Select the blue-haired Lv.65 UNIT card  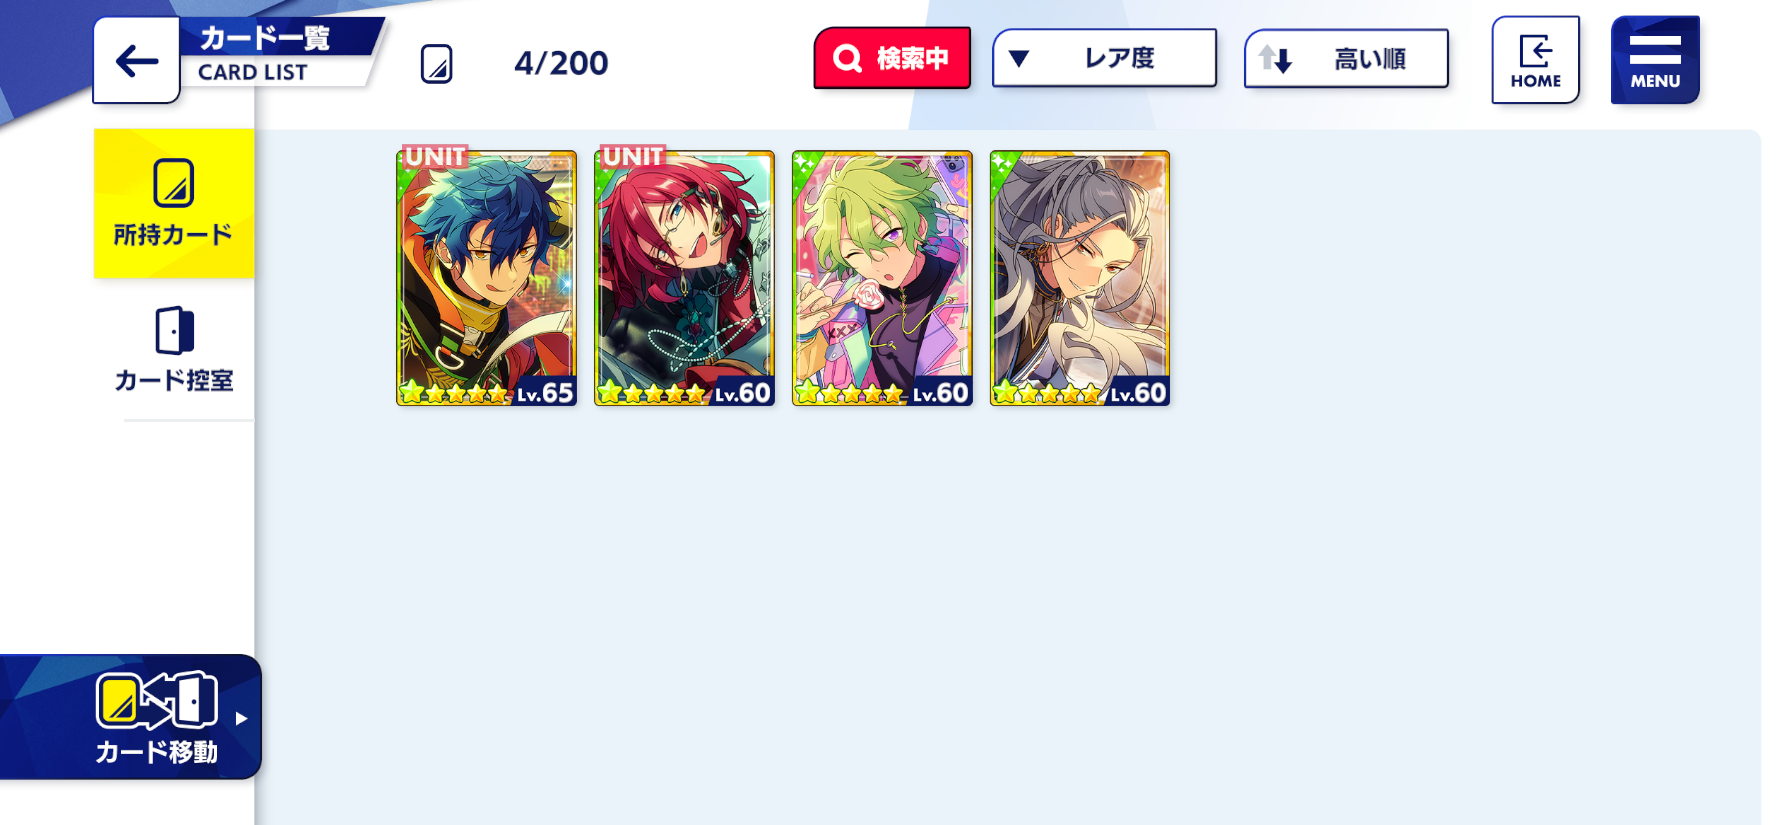tap(486, 277)
